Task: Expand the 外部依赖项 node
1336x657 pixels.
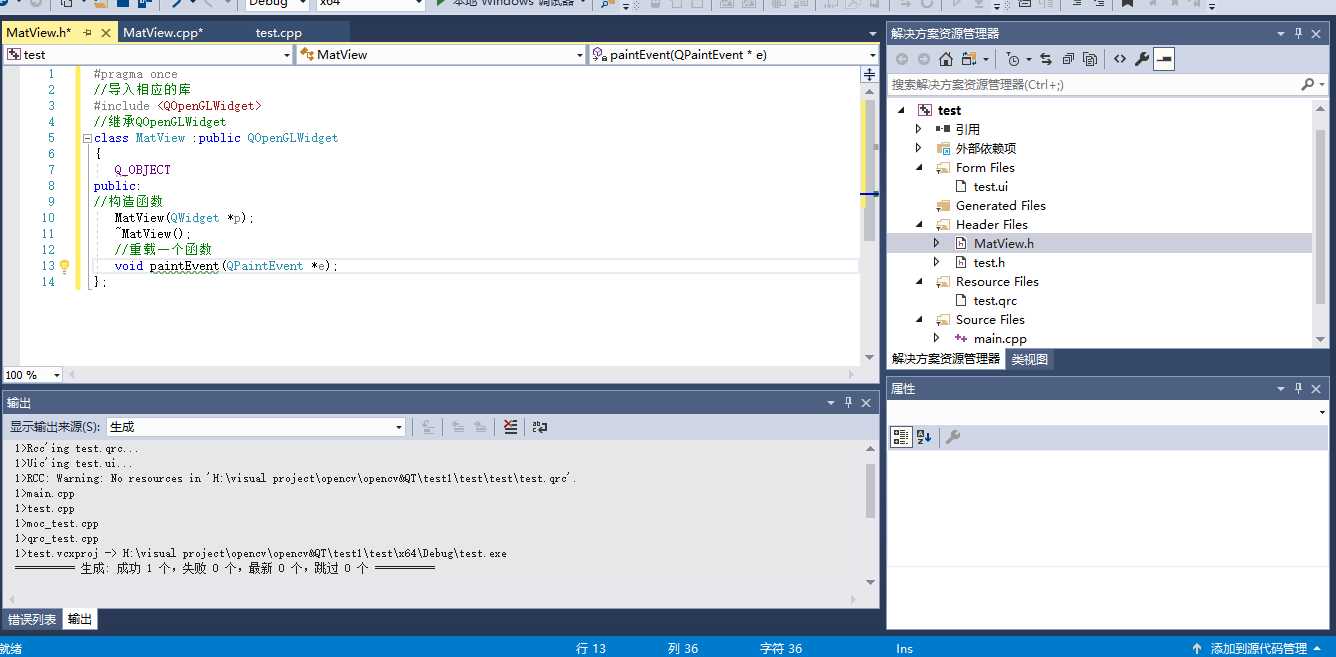Action: [919, 148]
